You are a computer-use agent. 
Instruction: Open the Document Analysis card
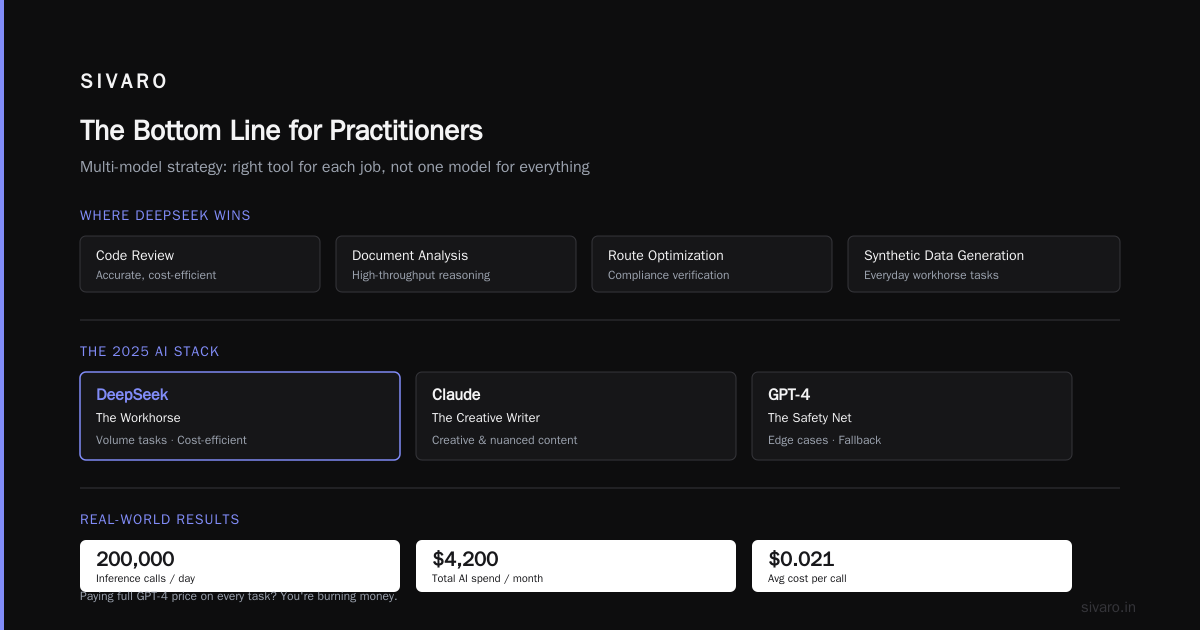point(456,264)
